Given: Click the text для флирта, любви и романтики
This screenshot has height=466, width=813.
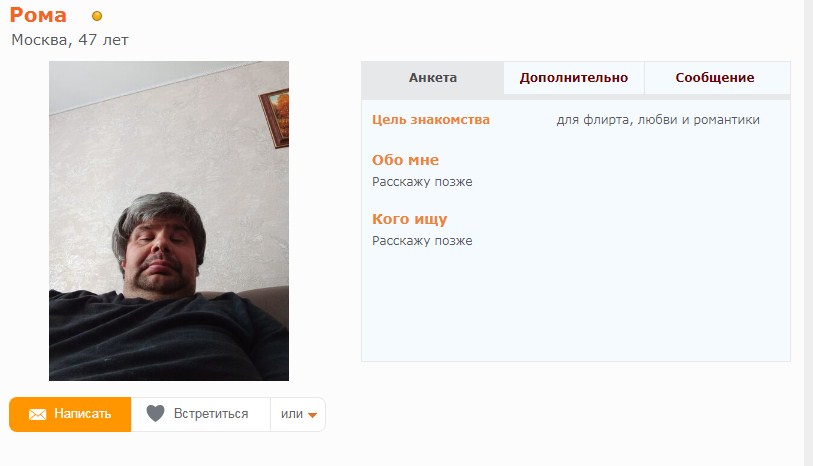Looking at the screenshot, I should [x=658, y=120].
